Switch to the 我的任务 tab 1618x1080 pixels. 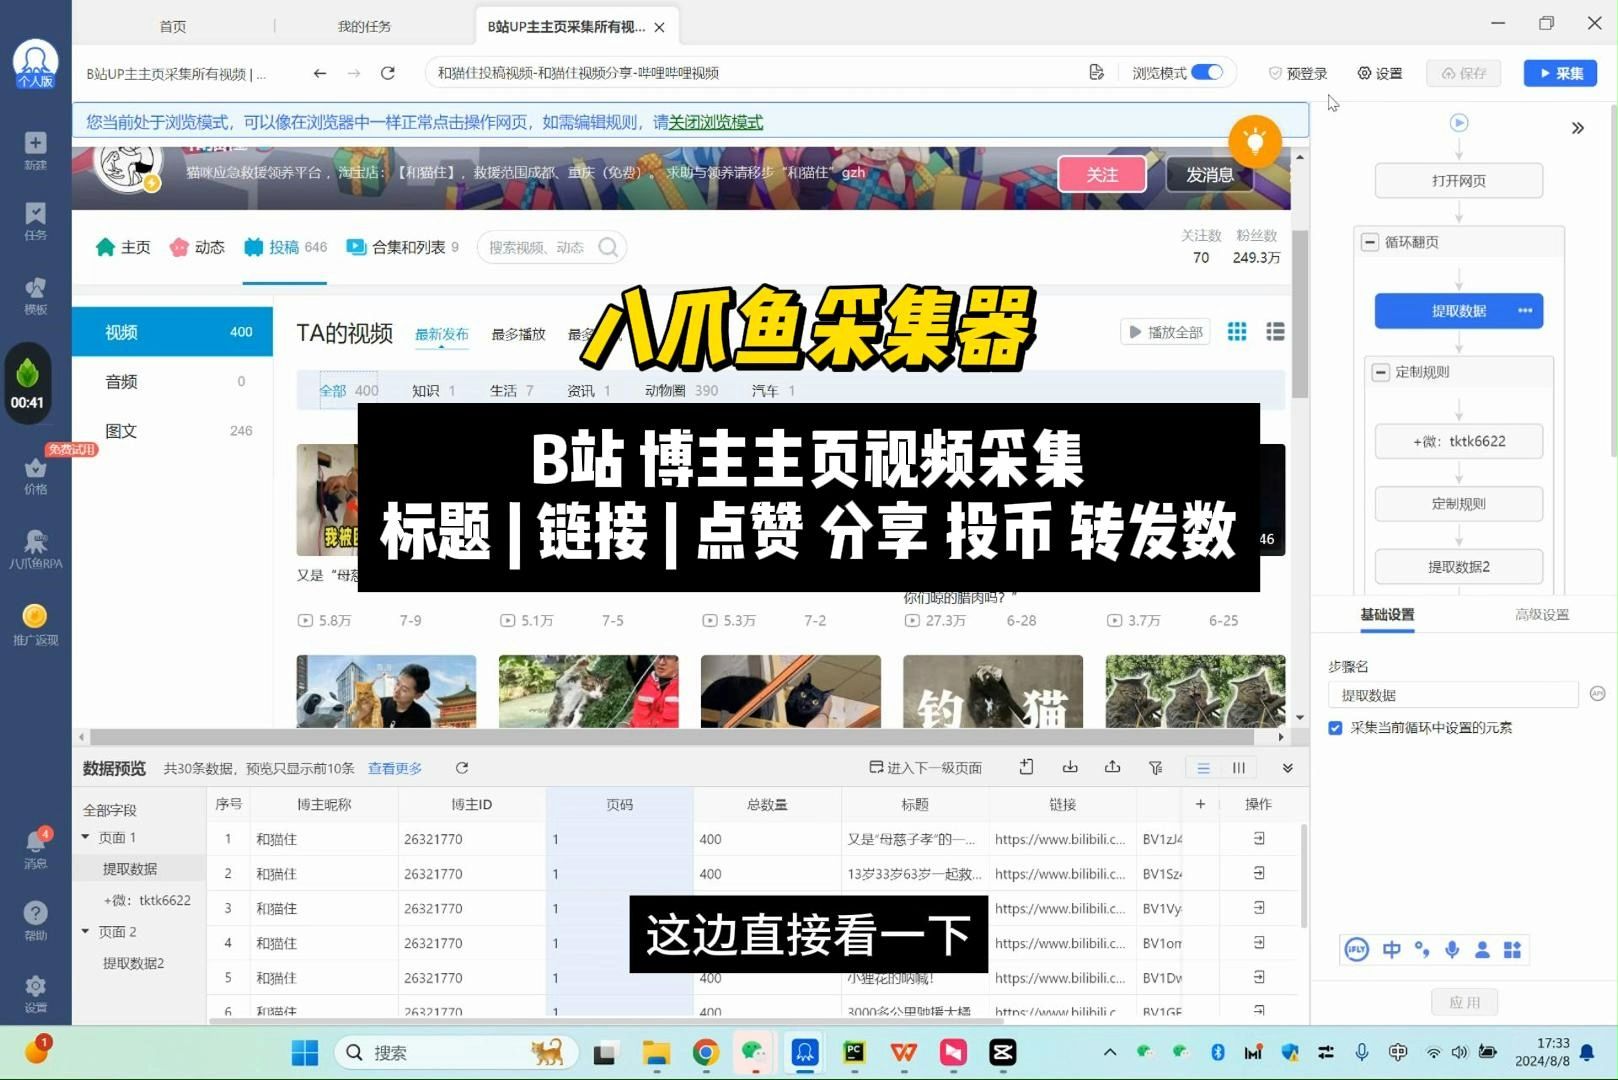point(364,26)
